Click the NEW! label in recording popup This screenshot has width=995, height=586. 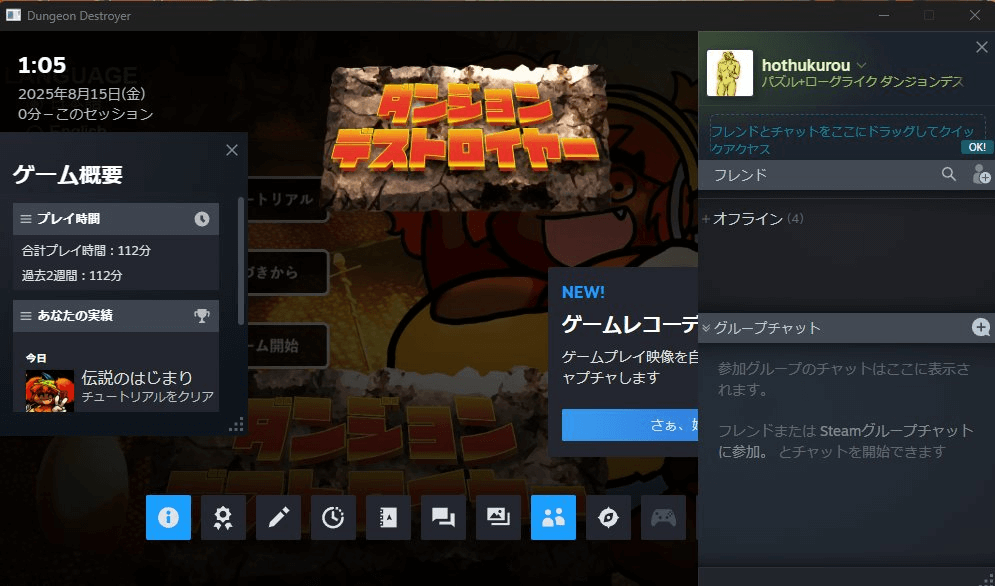point(583,292)
